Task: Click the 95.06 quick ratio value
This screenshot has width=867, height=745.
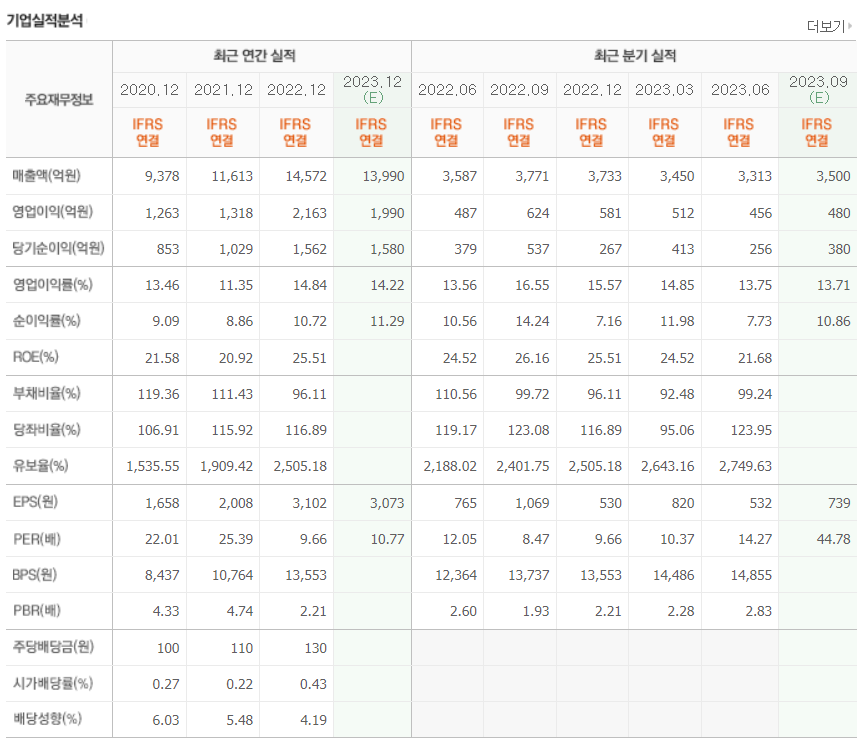Action: 677,430
